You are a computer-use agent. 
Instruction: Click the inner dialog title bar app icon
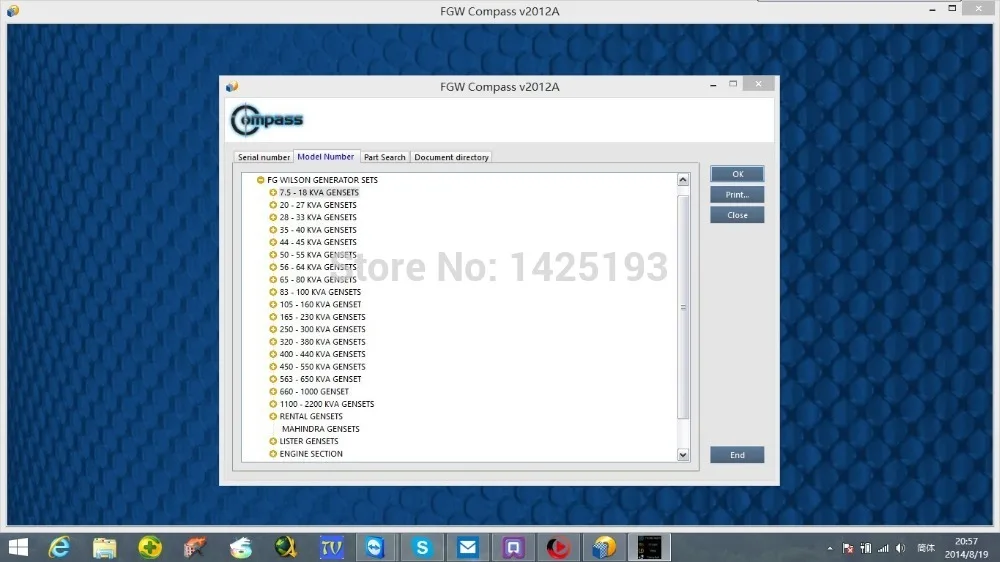(232, 86)
